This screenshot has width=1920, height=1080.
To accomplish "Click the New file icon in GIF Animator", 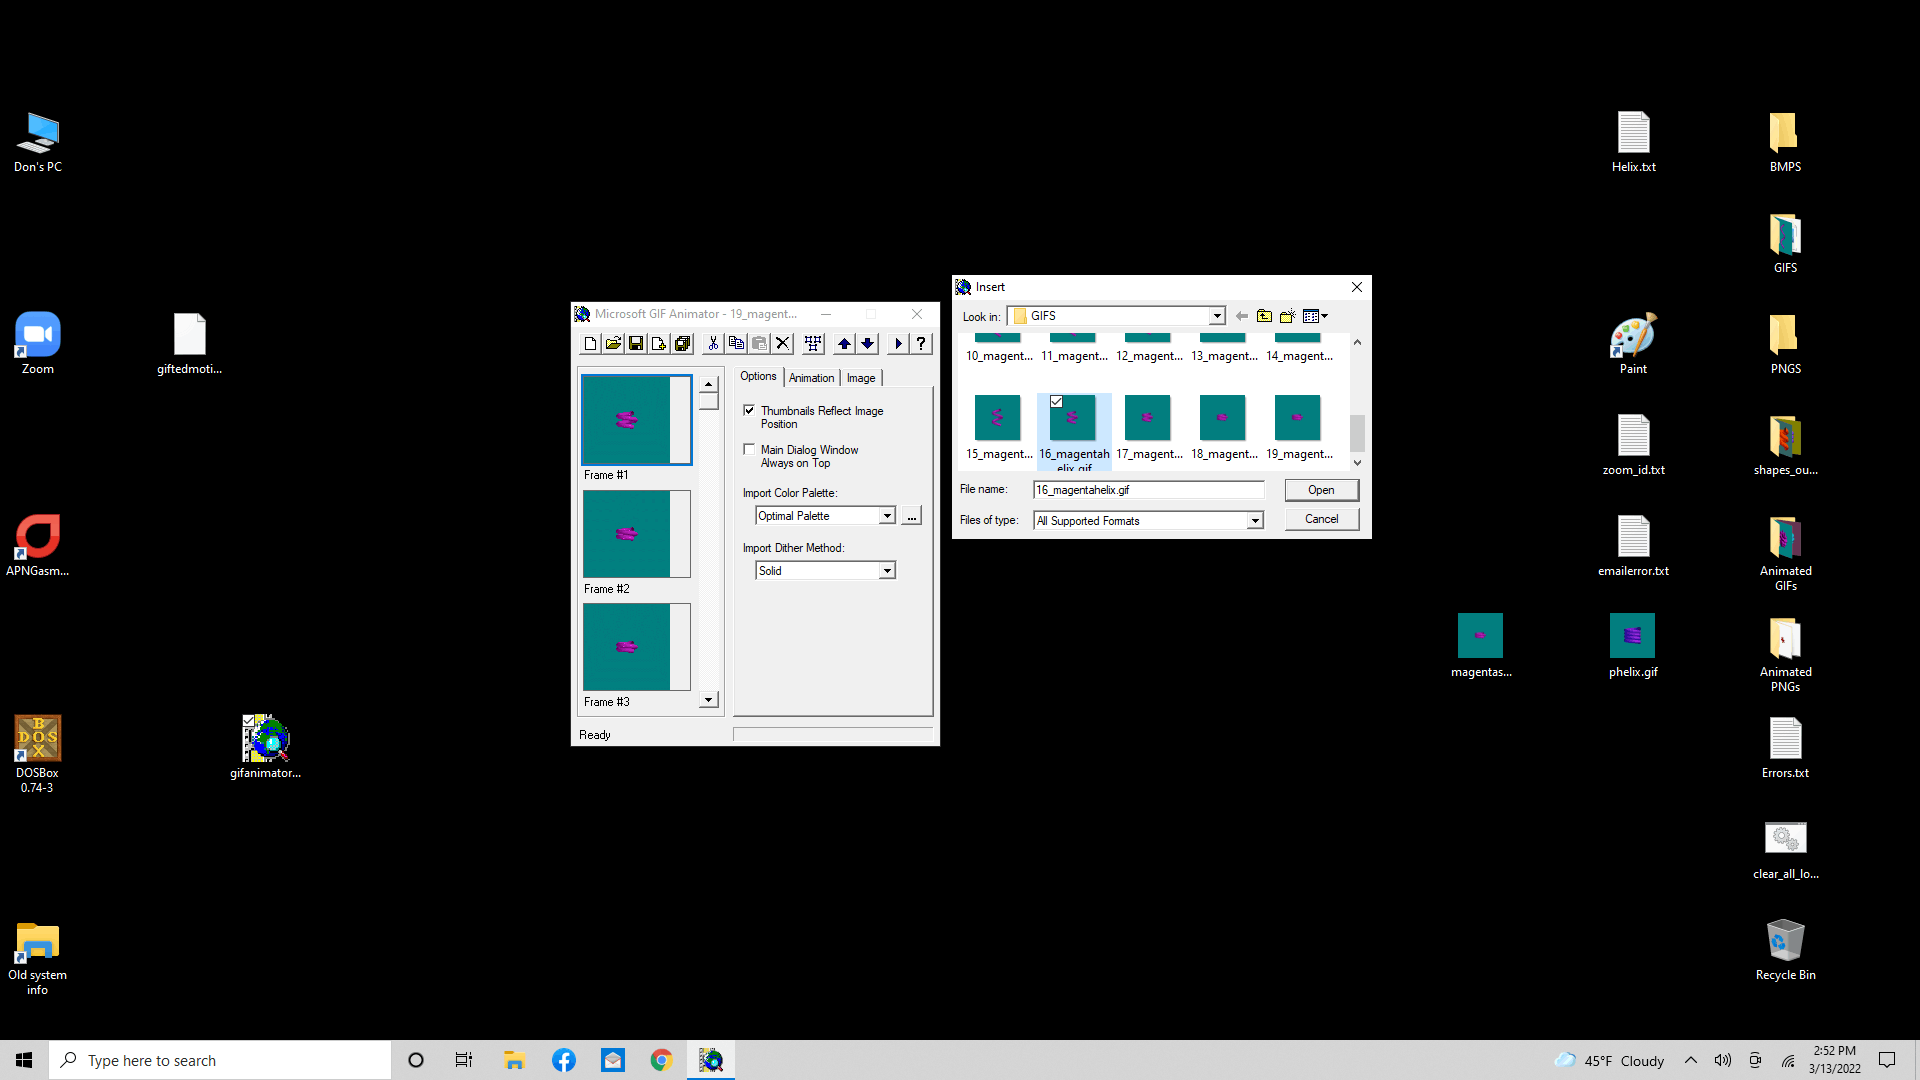I will (590, 344).
